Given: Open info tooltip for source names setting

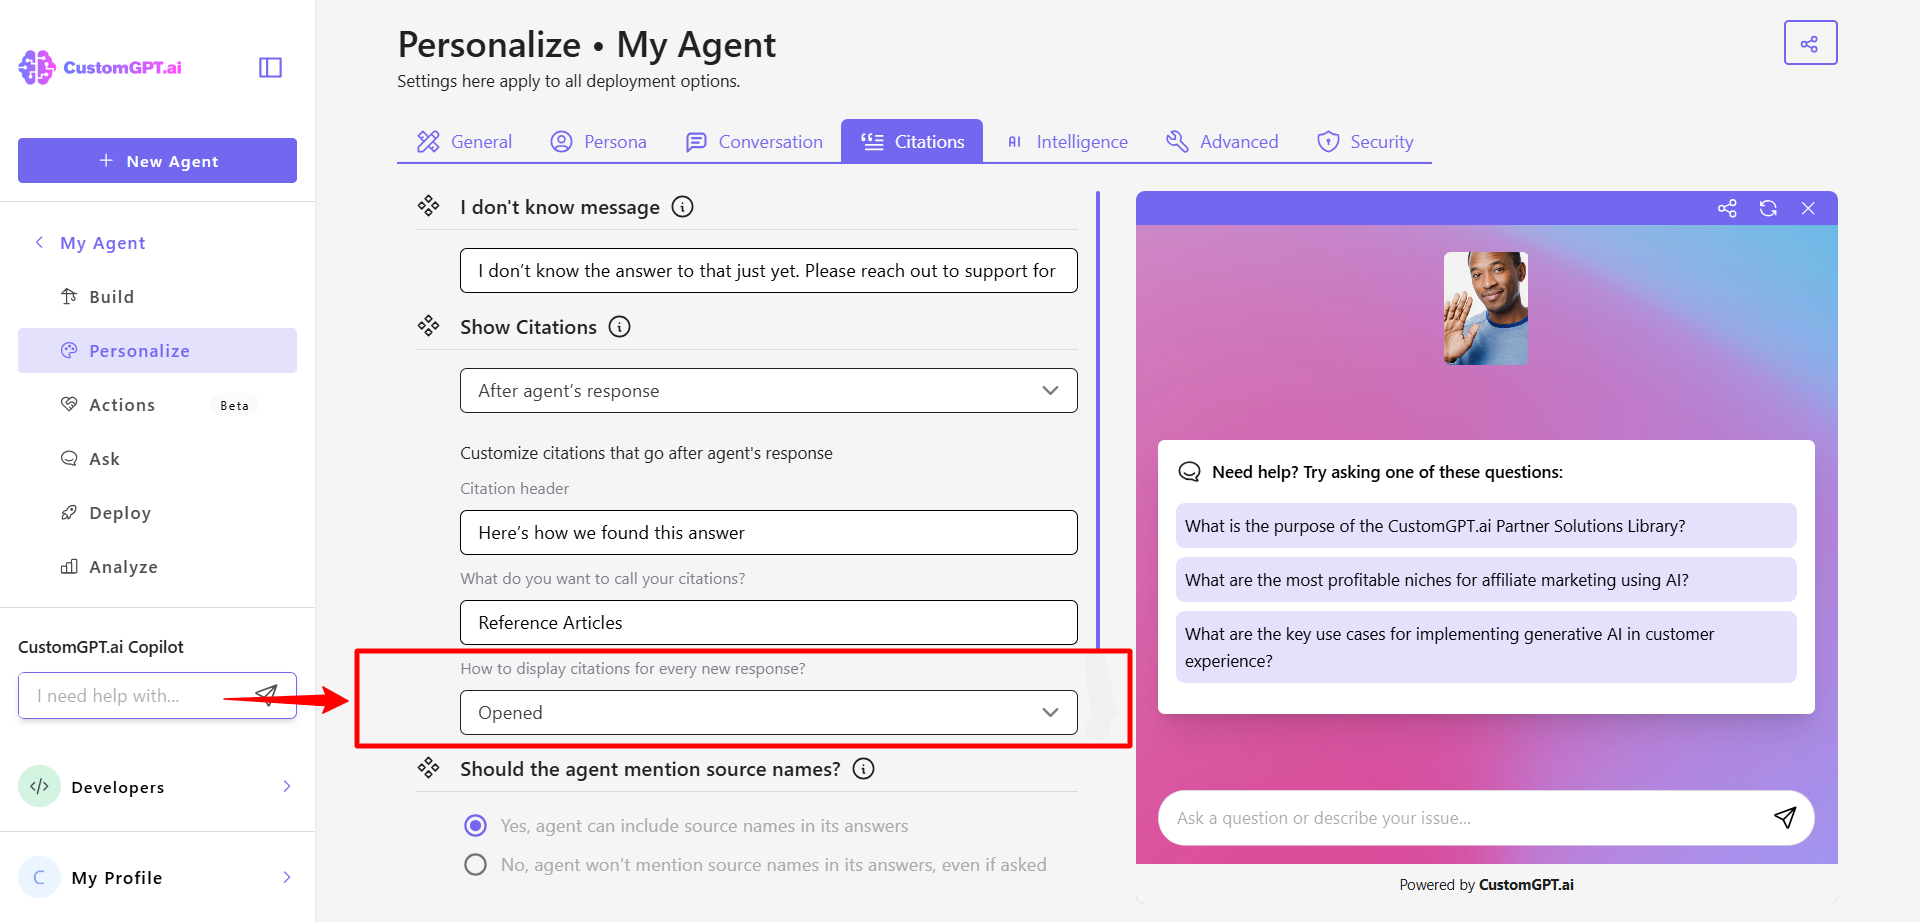Looking at the screenshot, I should 863,769.
